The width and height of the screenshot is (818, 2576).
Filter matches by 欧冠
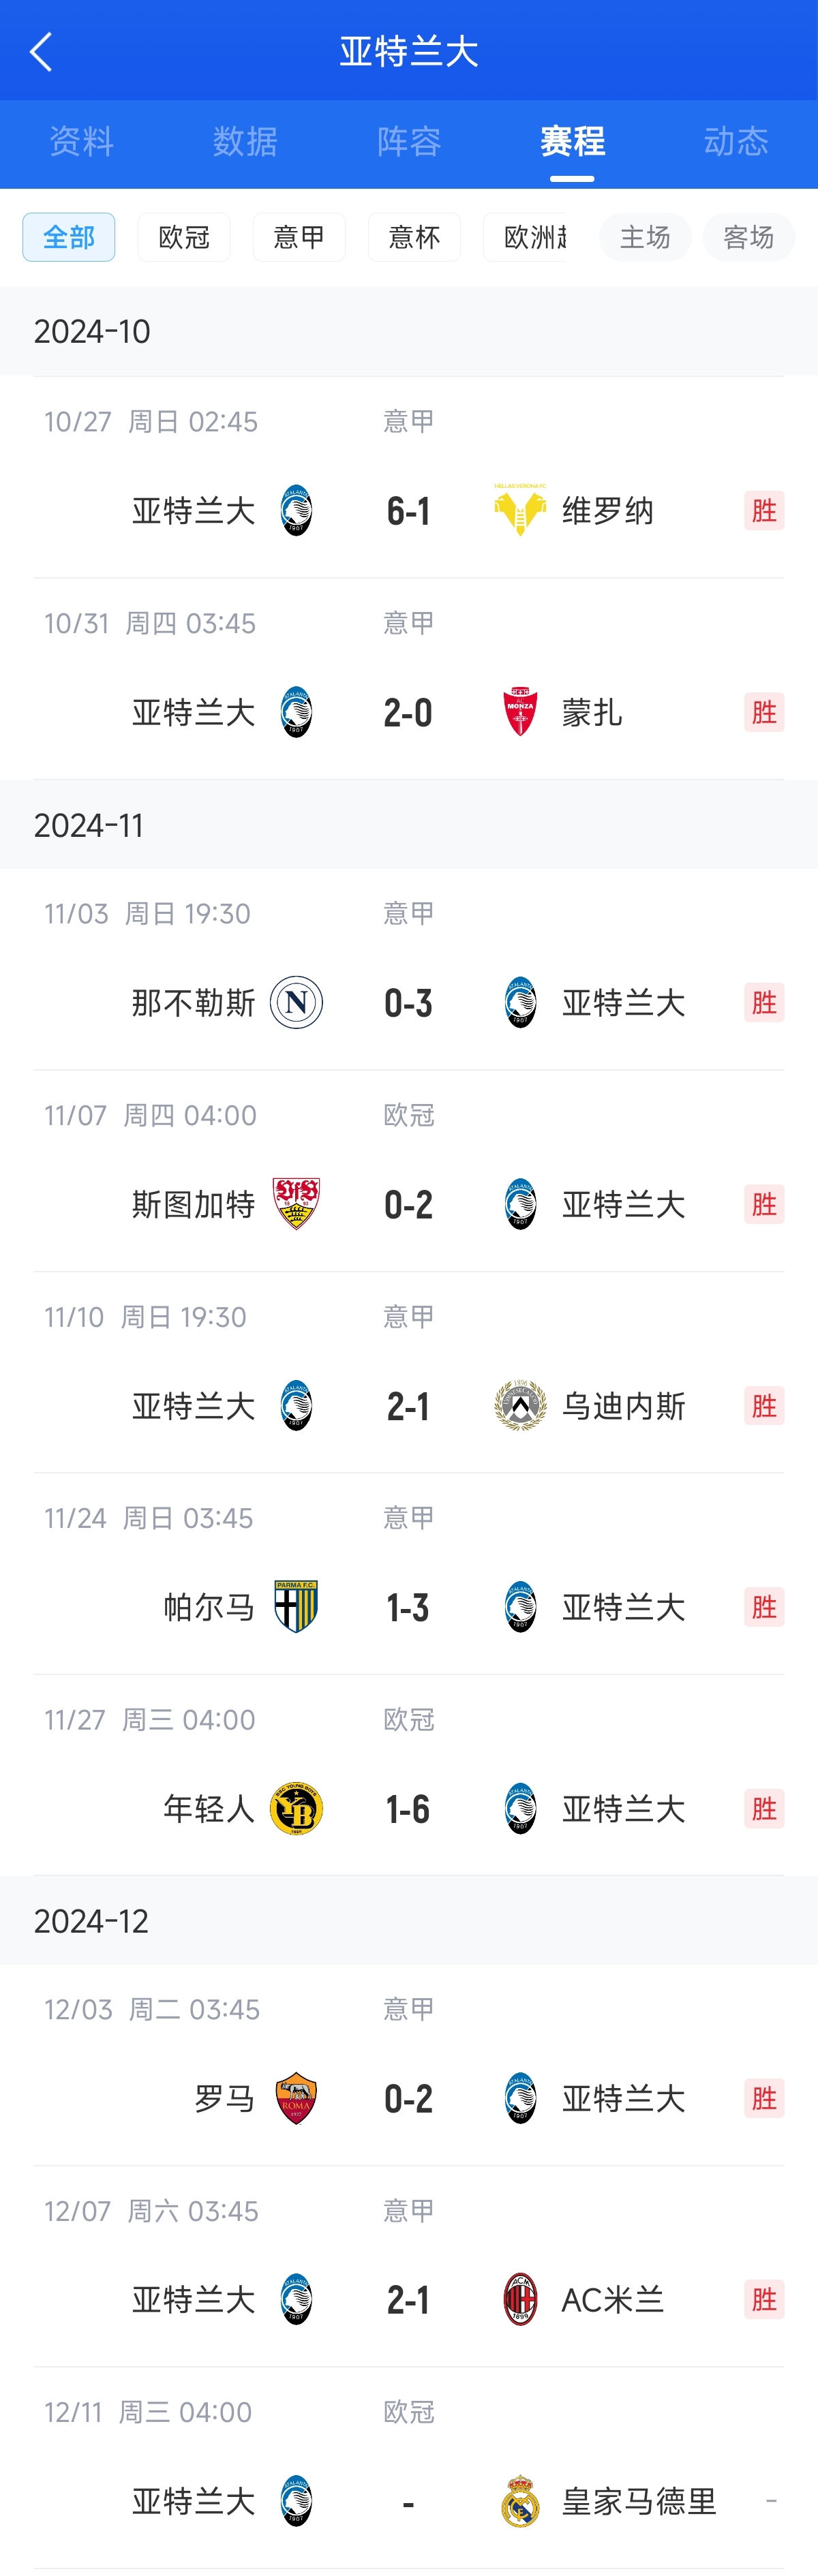[x=184, y=237]
